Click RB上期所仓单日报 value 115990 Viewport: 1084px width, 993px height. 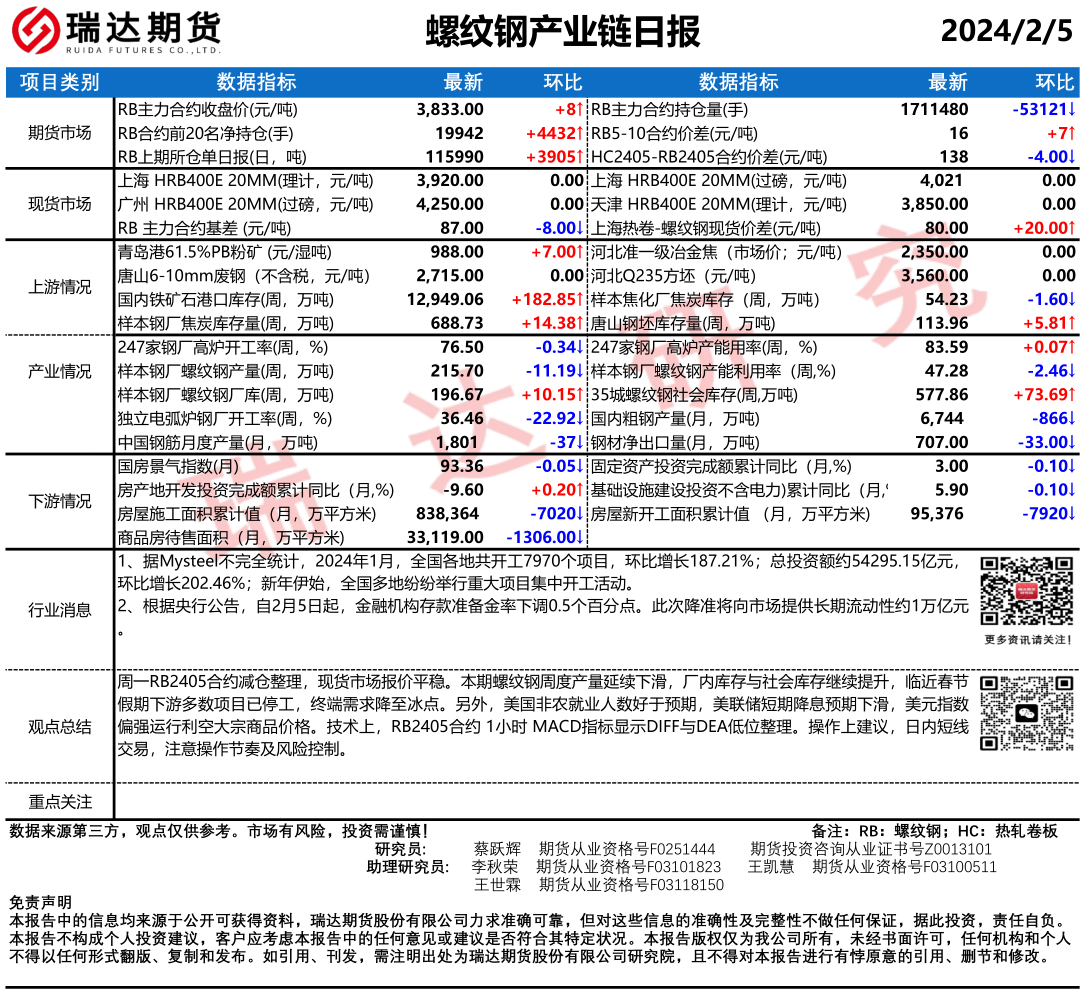click(454, 157)
